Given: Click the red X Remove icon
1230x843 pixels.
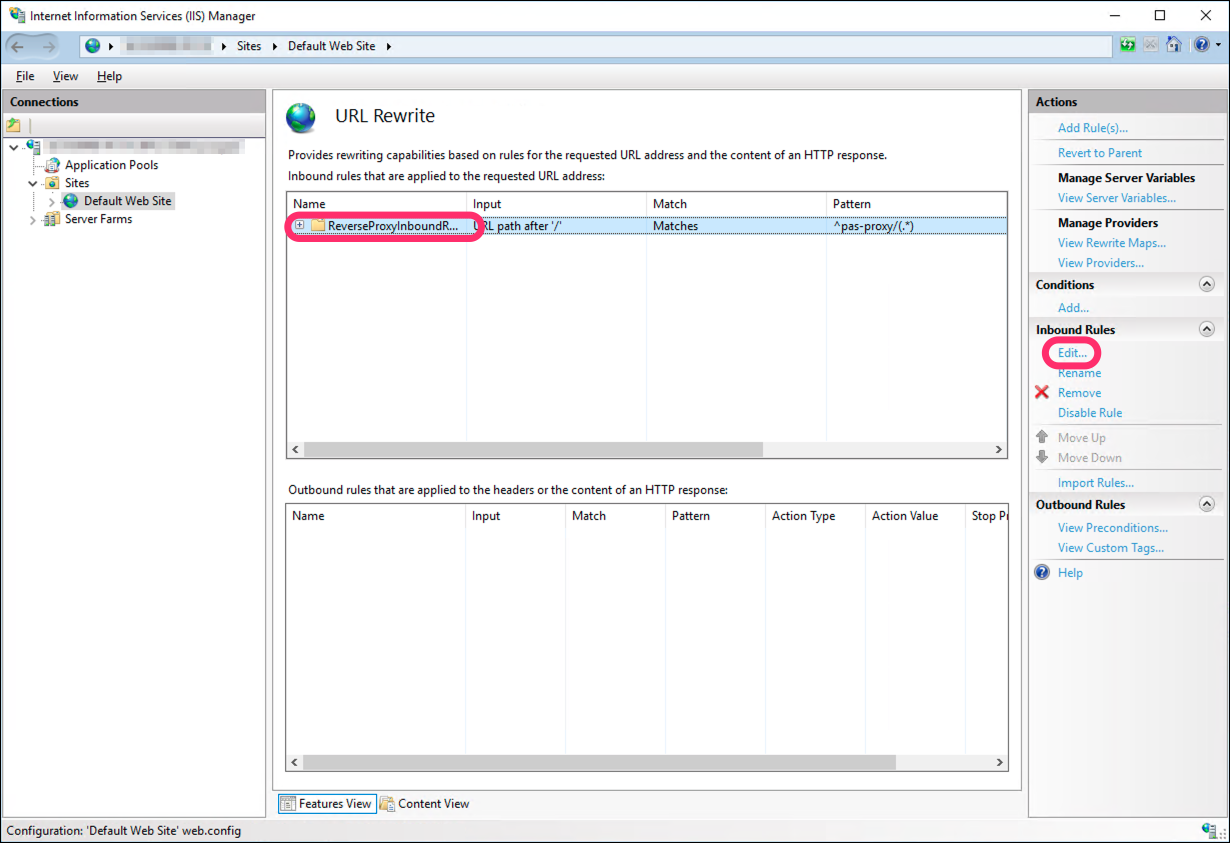Looking at the screenshot, I should pos(1042,393).
